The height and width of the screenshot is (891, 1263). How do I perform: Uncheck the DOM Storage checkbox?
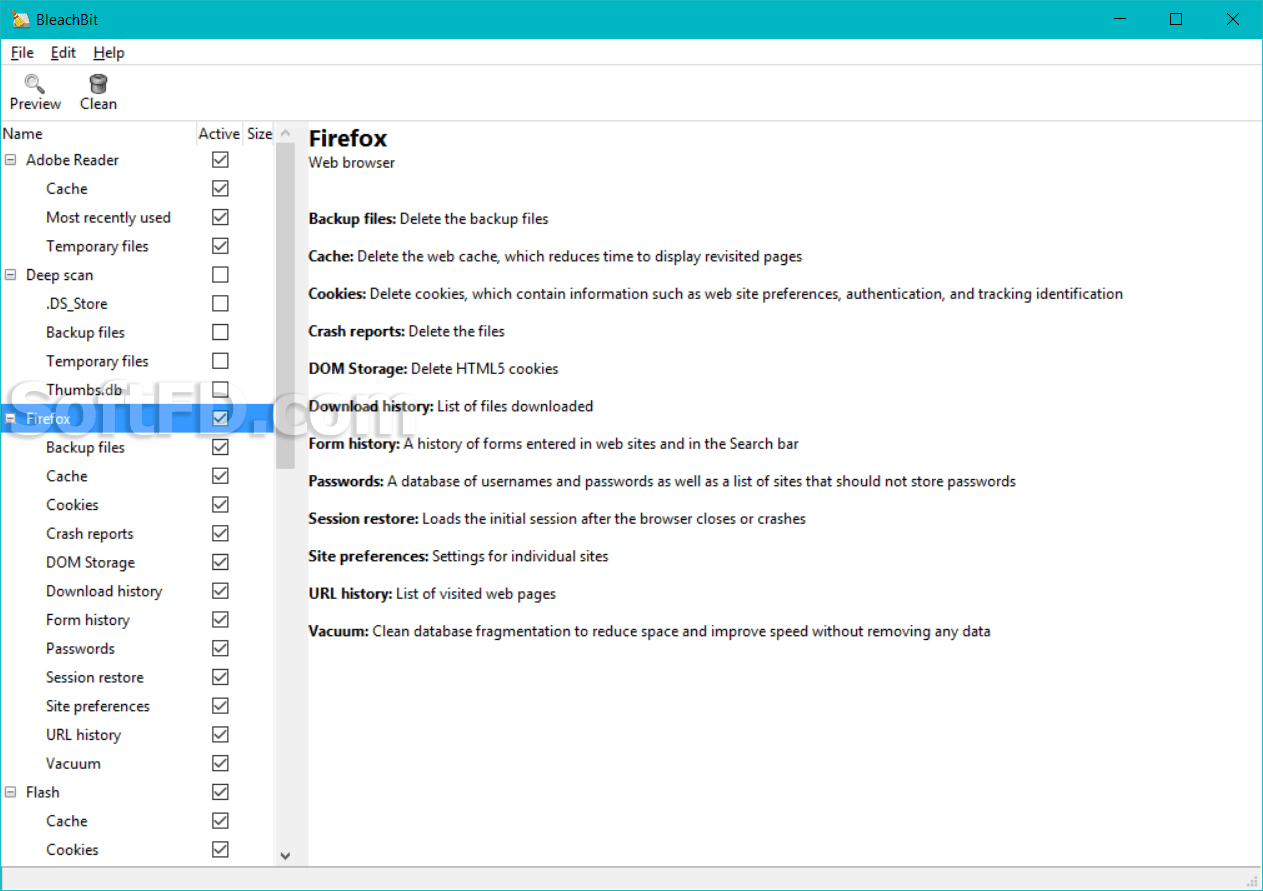pos(220,562)
